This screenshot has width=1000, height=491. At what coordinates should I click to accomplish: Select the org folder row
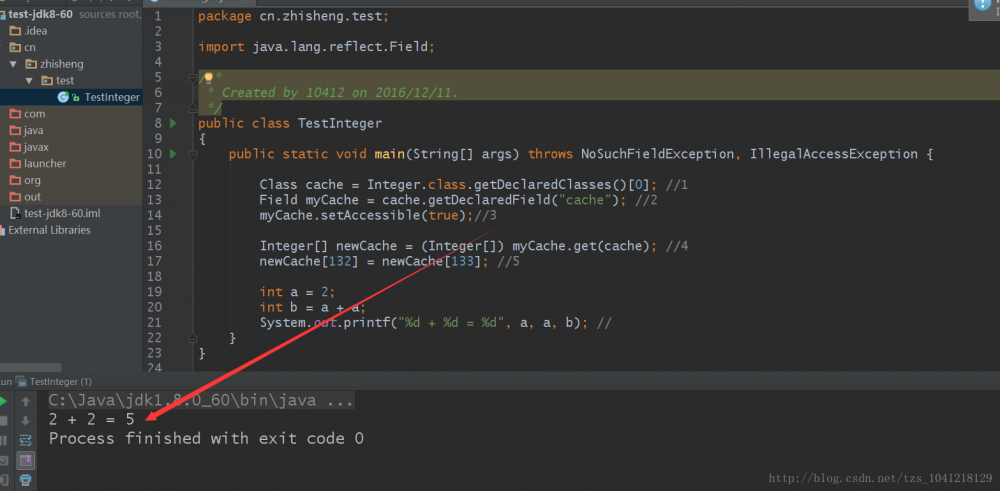(71, 180)
